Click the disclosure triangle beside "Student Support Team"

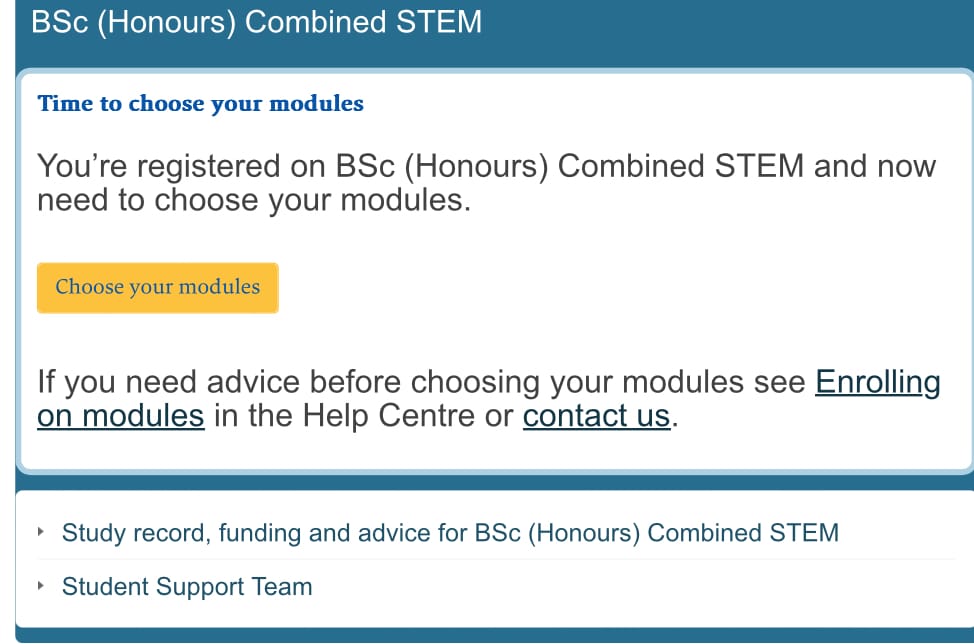point(39,587)
